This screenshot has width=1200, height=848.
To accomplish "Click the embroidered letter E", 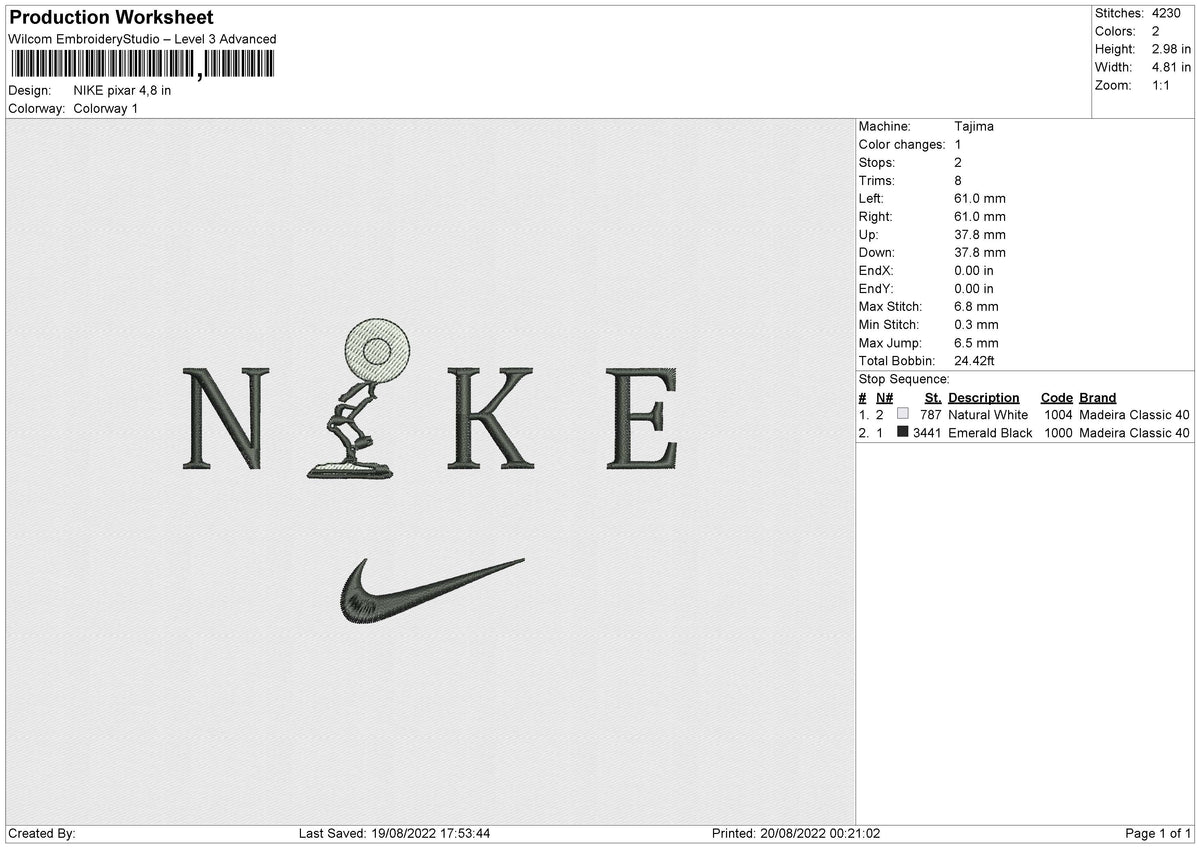I will [643, 418].
